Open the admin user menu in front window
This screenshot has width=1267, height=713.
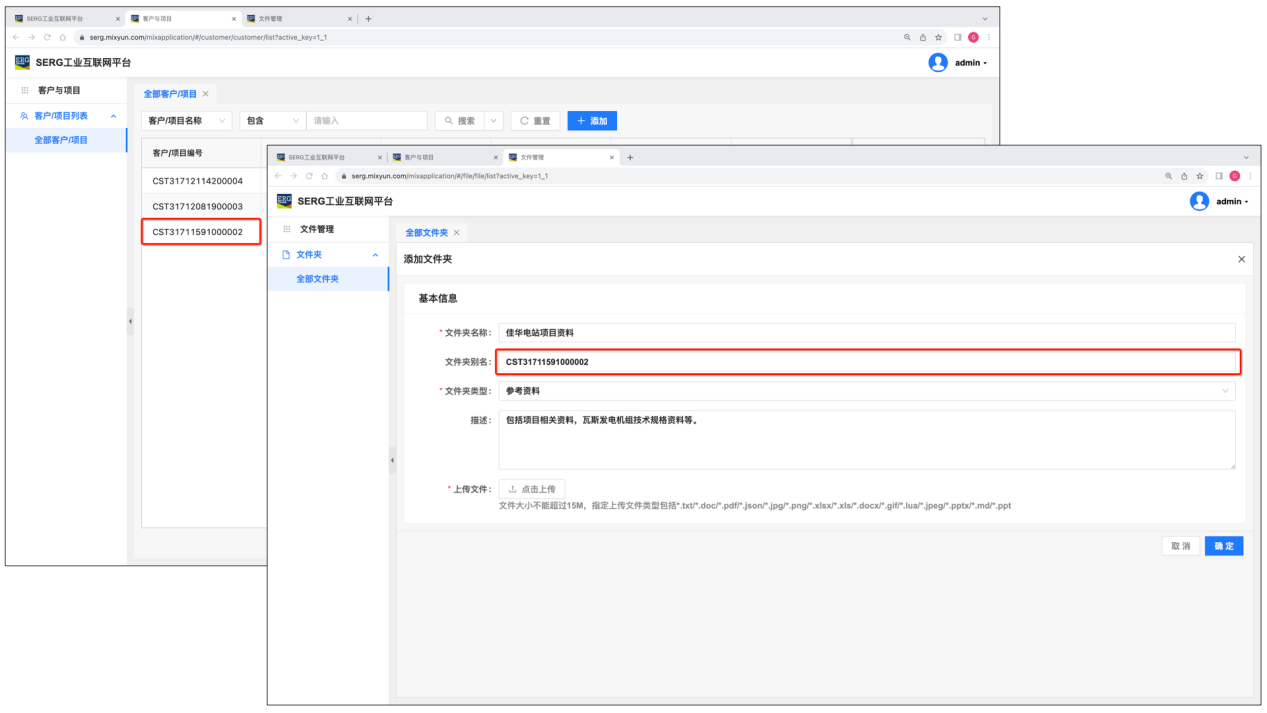(1228, 202)
